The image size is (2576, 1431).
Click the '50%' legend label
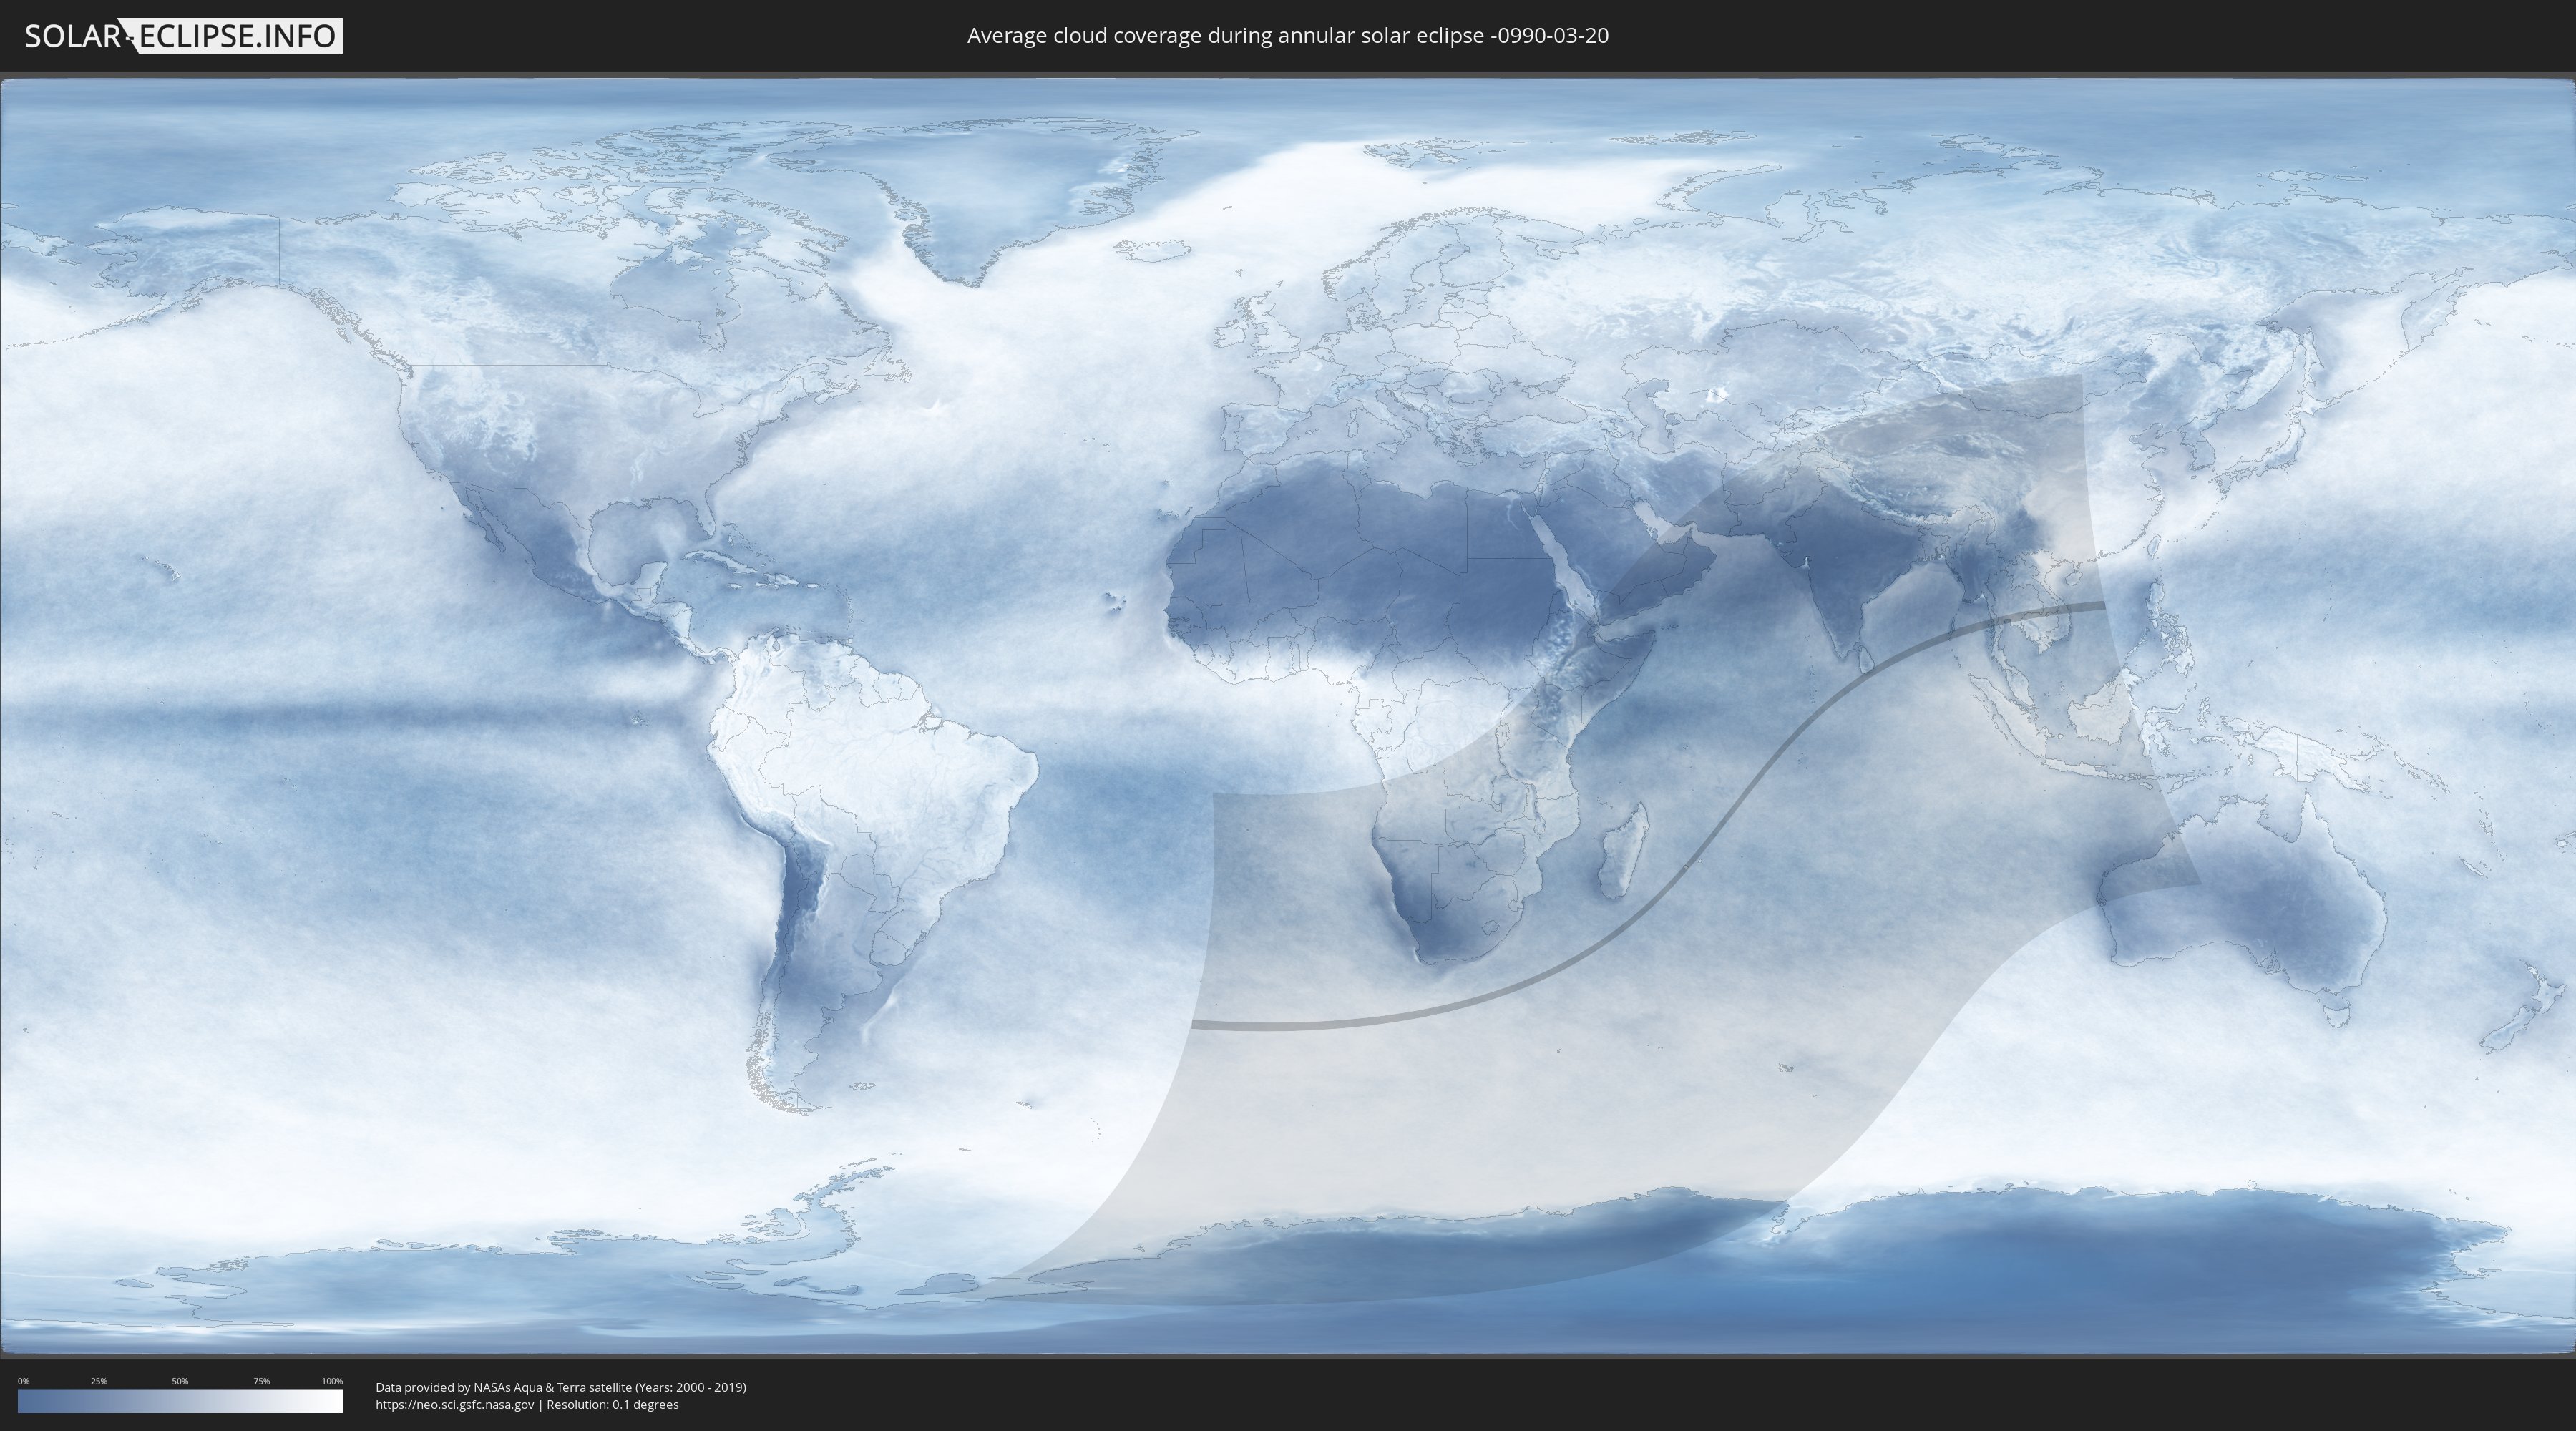pos(180,1381)
